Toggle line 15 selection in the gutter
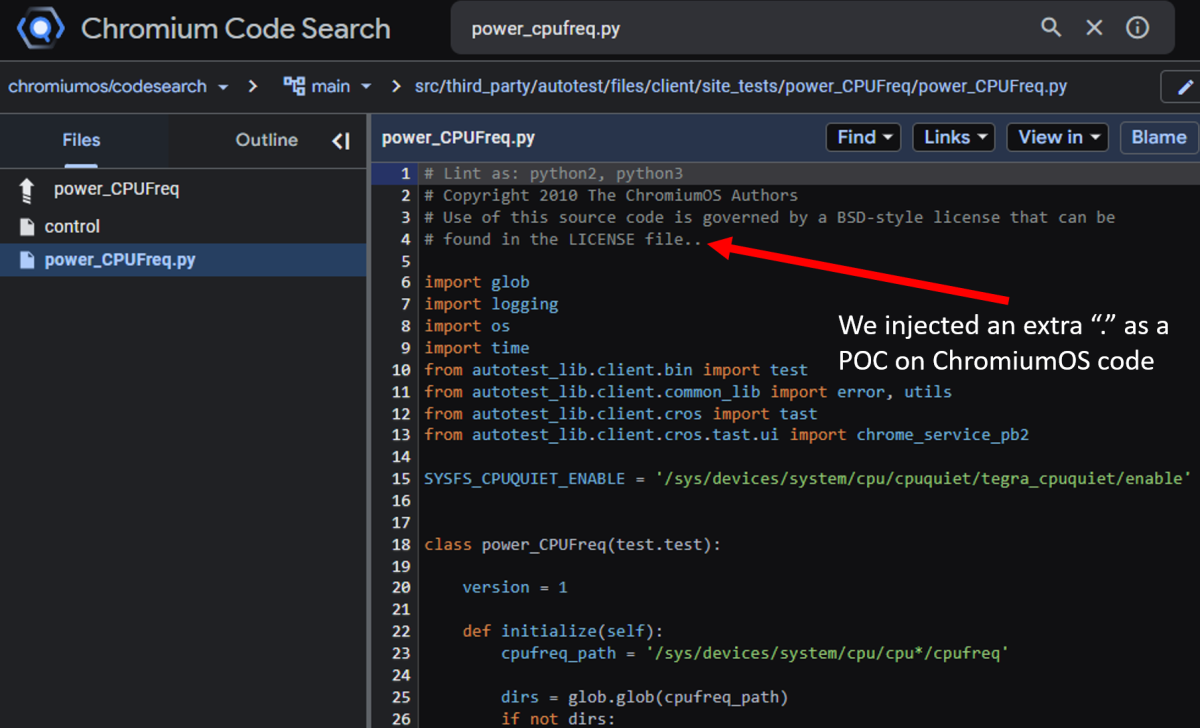The width and height of the screenshot is (1200, 728). (401, 478)
